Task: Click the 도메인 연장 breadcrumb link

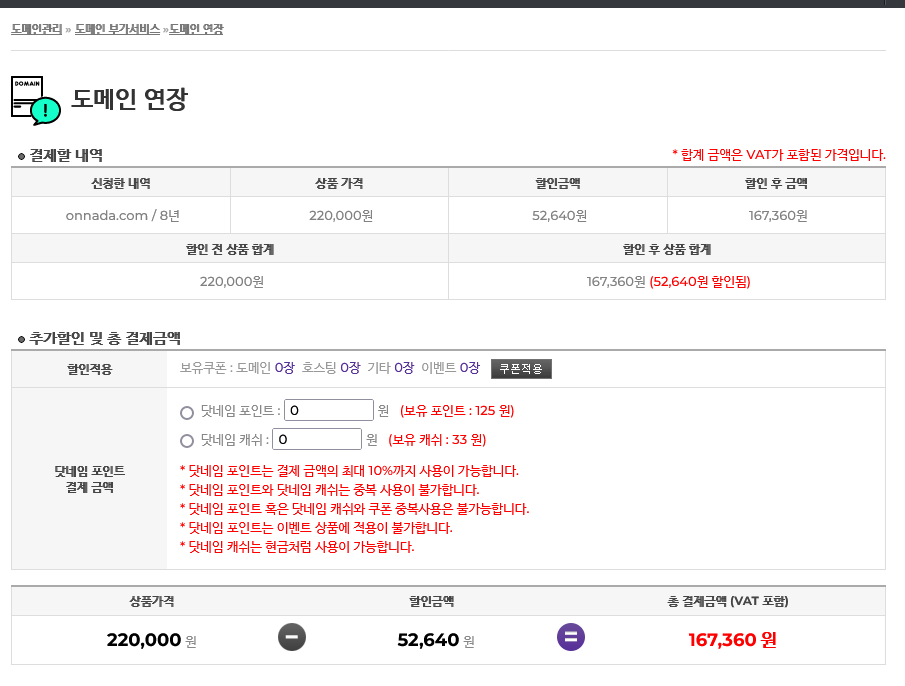Action: pyautogui.click(x=196, y=30)
